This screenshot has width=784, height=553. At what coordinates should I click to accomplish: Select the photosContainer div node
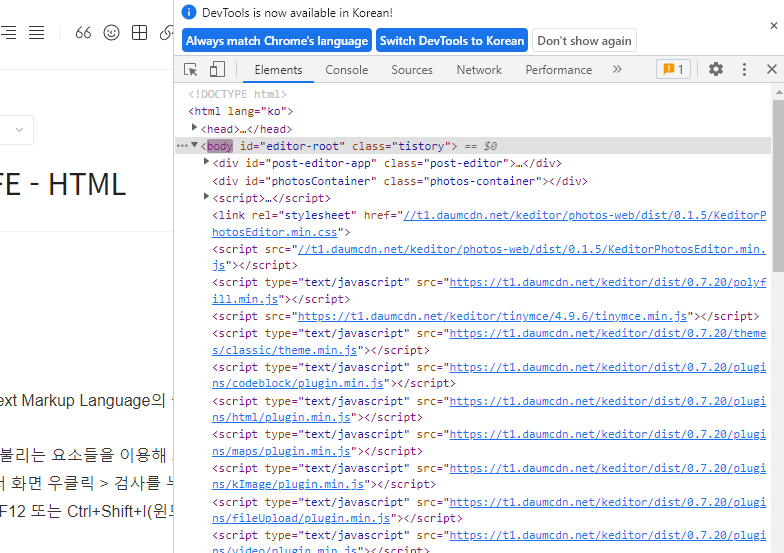pyautogui.click(x=400, y=181)
